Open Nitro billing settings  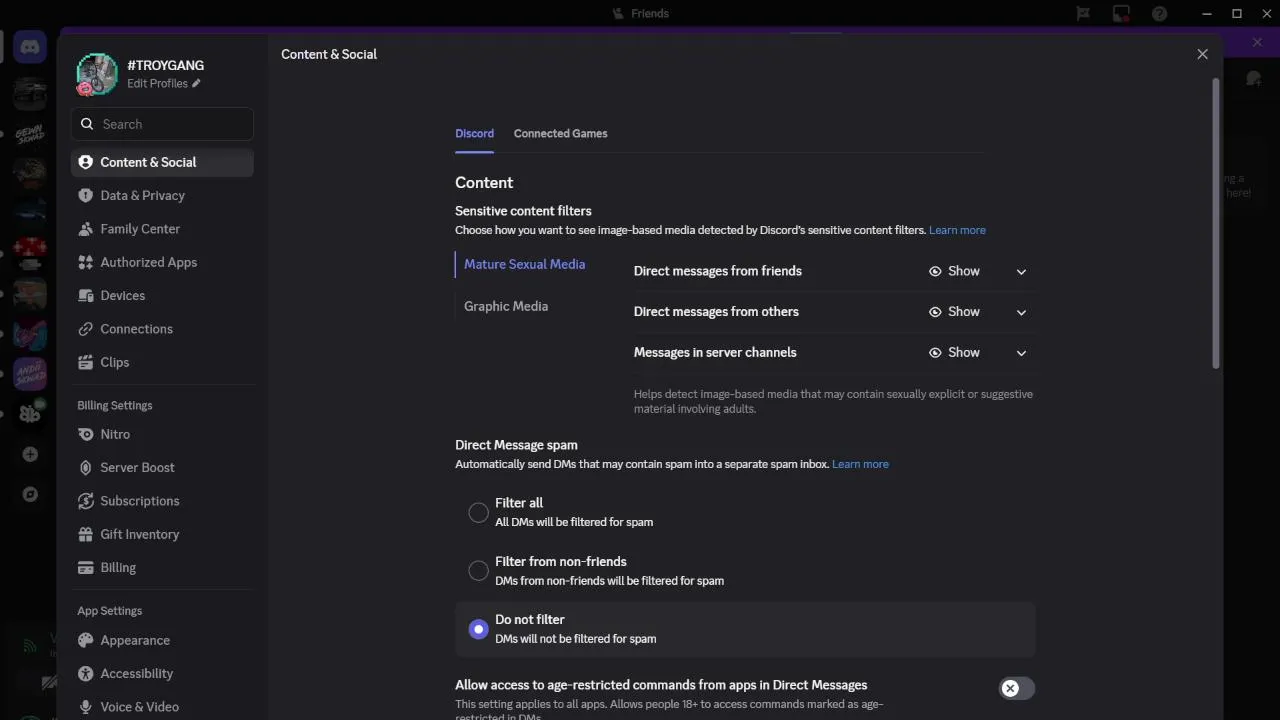pos(115,434)
